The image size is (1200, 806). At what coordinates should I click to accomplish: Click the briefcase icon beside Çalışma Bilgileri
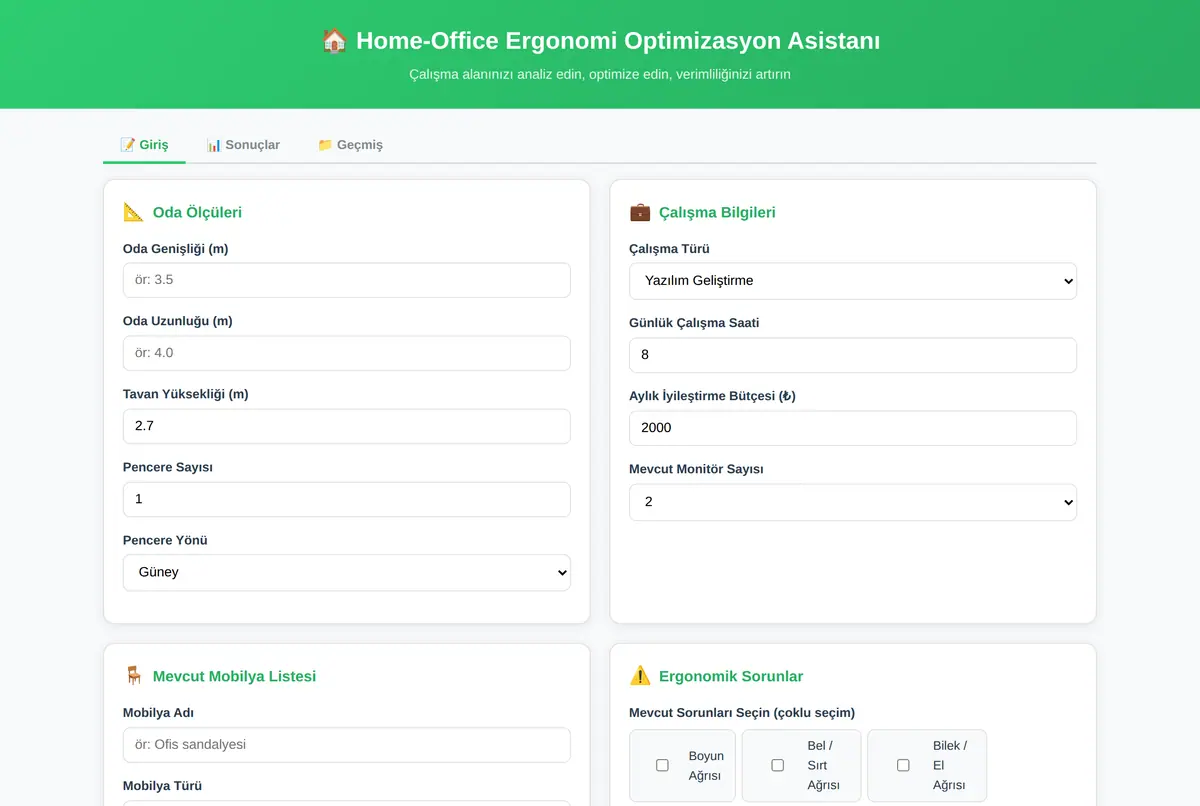tap(640, 212)
